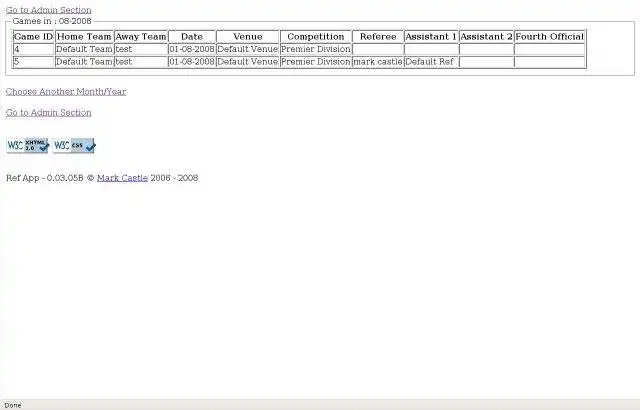The height and width of the screenshot is (410, 640).
Task: Click the Fourth Official column header
Action: click(x=550, y=37)
